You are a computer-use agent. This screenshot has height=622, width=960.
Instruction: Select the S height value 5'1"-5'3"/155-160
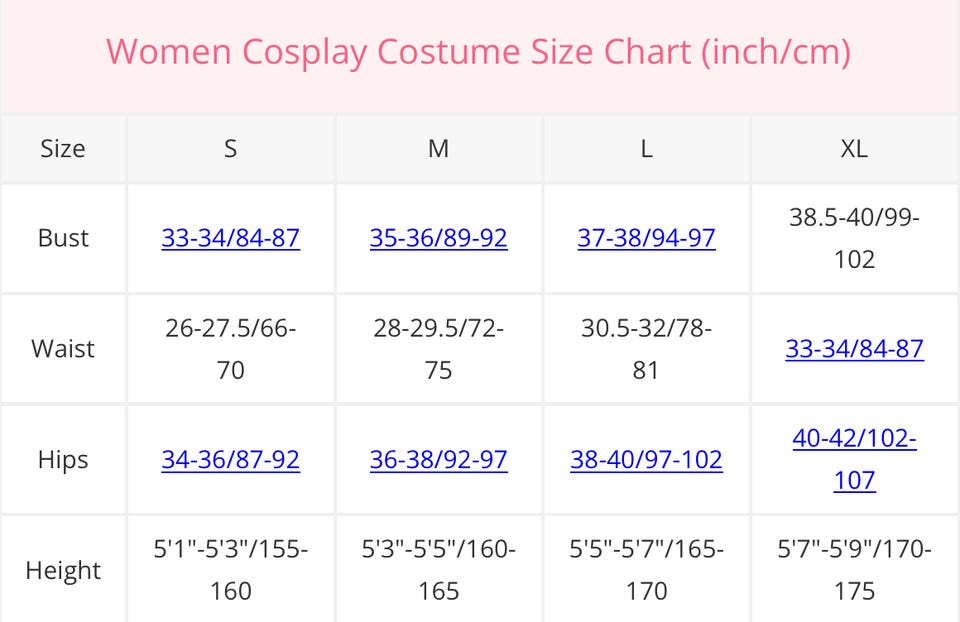click(230, 570)
